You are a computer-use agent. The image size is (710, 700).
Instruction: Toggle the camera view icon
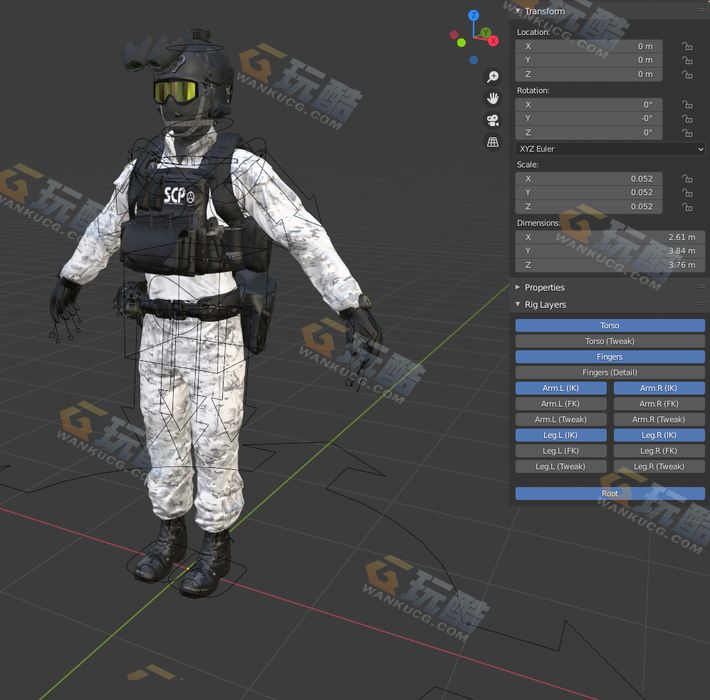493,120
